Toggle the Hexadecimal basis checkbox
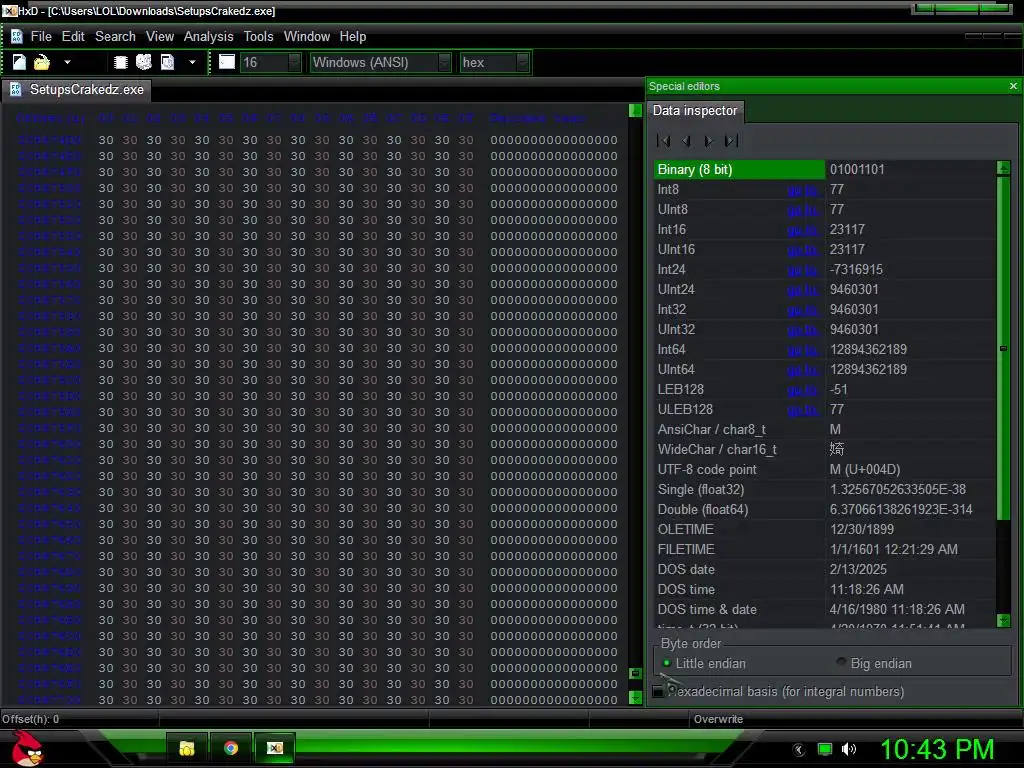 click(x=658, y=692)
